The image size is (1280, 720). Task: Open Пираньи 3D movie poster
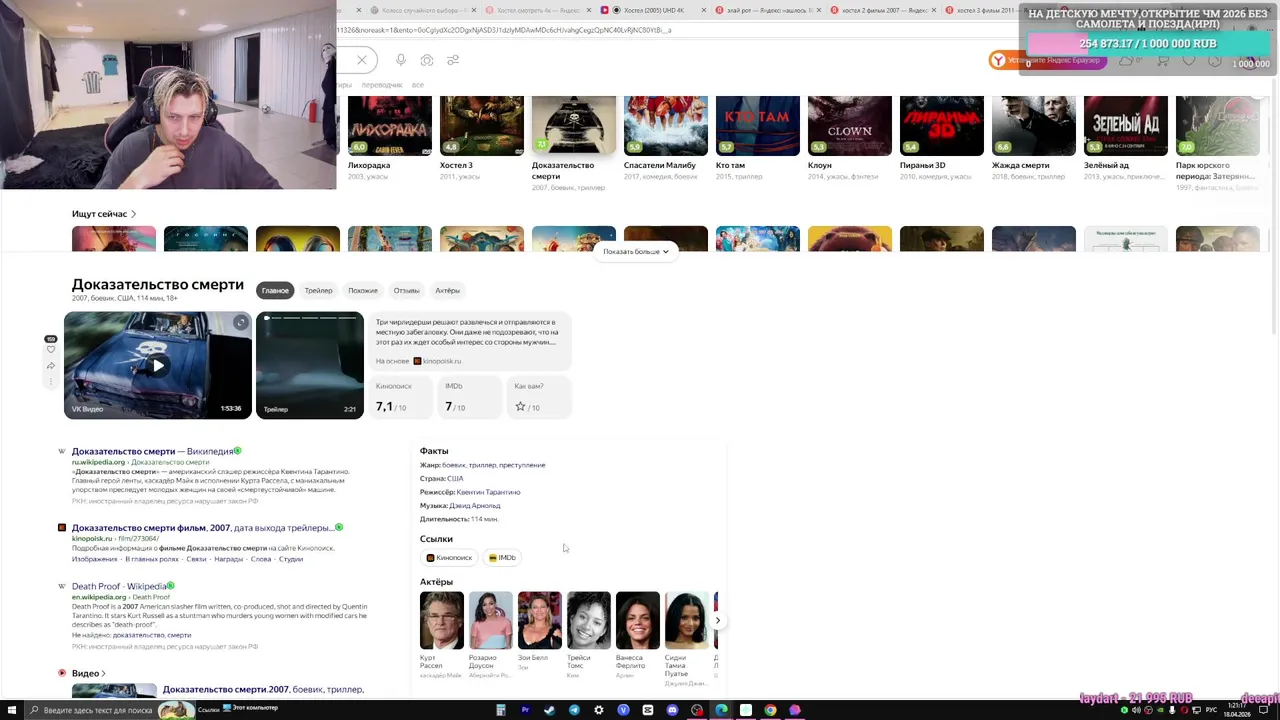pyautogui.click(x=942, y=126)
